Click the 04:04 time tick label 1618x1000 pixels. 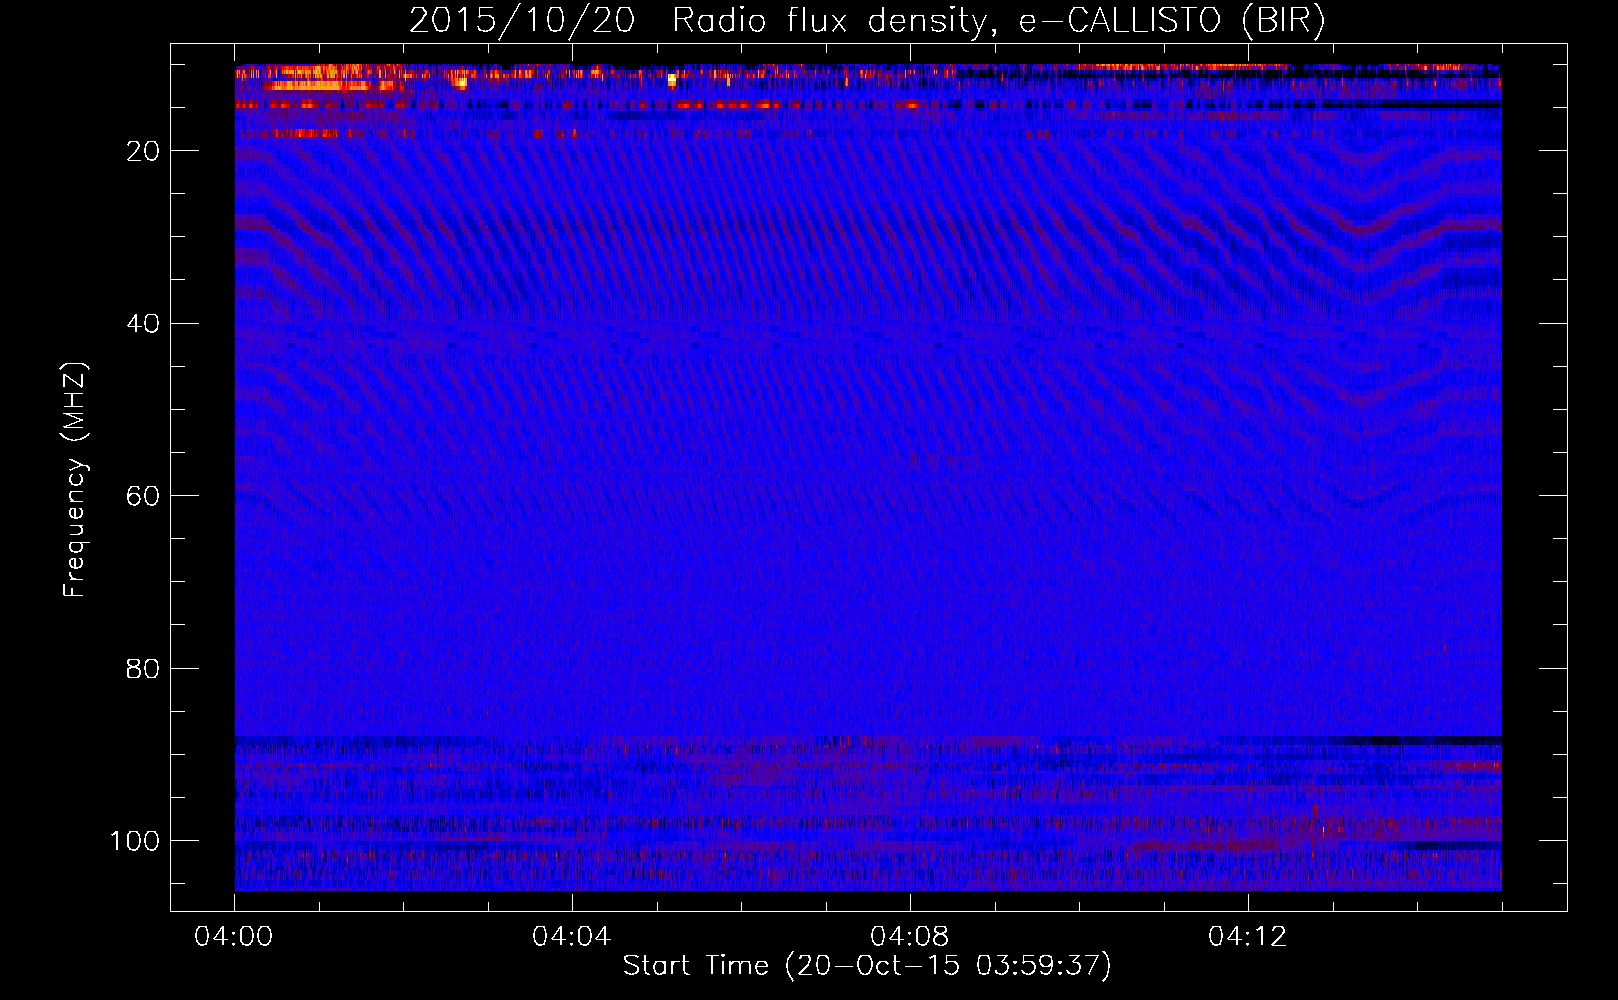coord(572,937)
